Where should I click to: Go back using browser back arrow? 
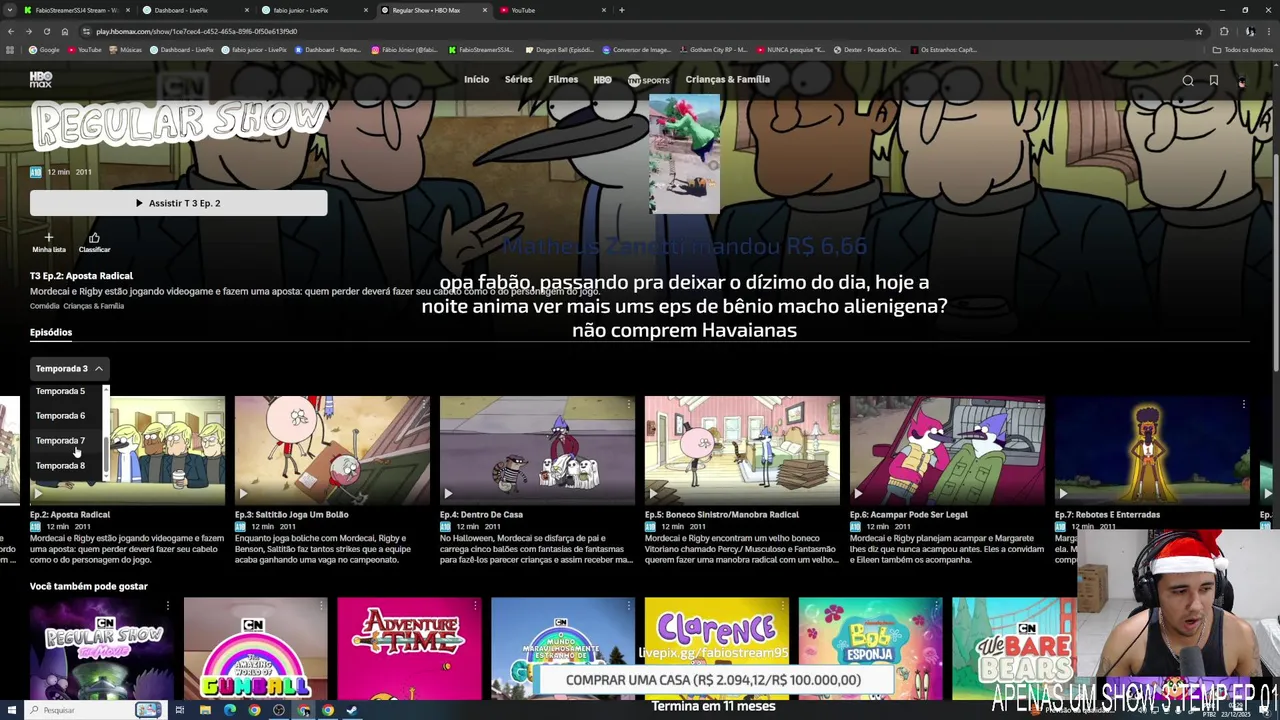coord(10,31)
